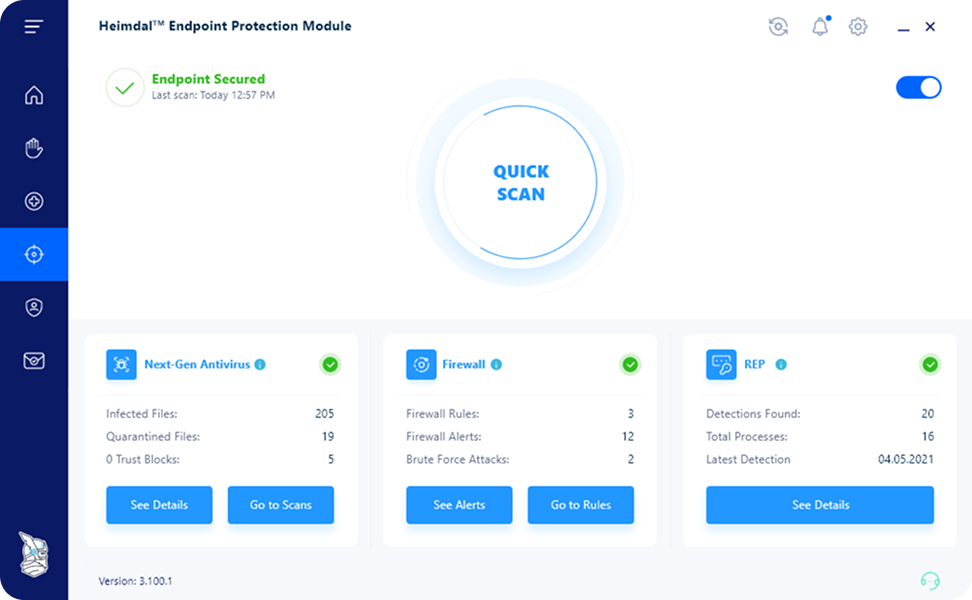Start the Quick Scan circle button

tap(521, 182)
